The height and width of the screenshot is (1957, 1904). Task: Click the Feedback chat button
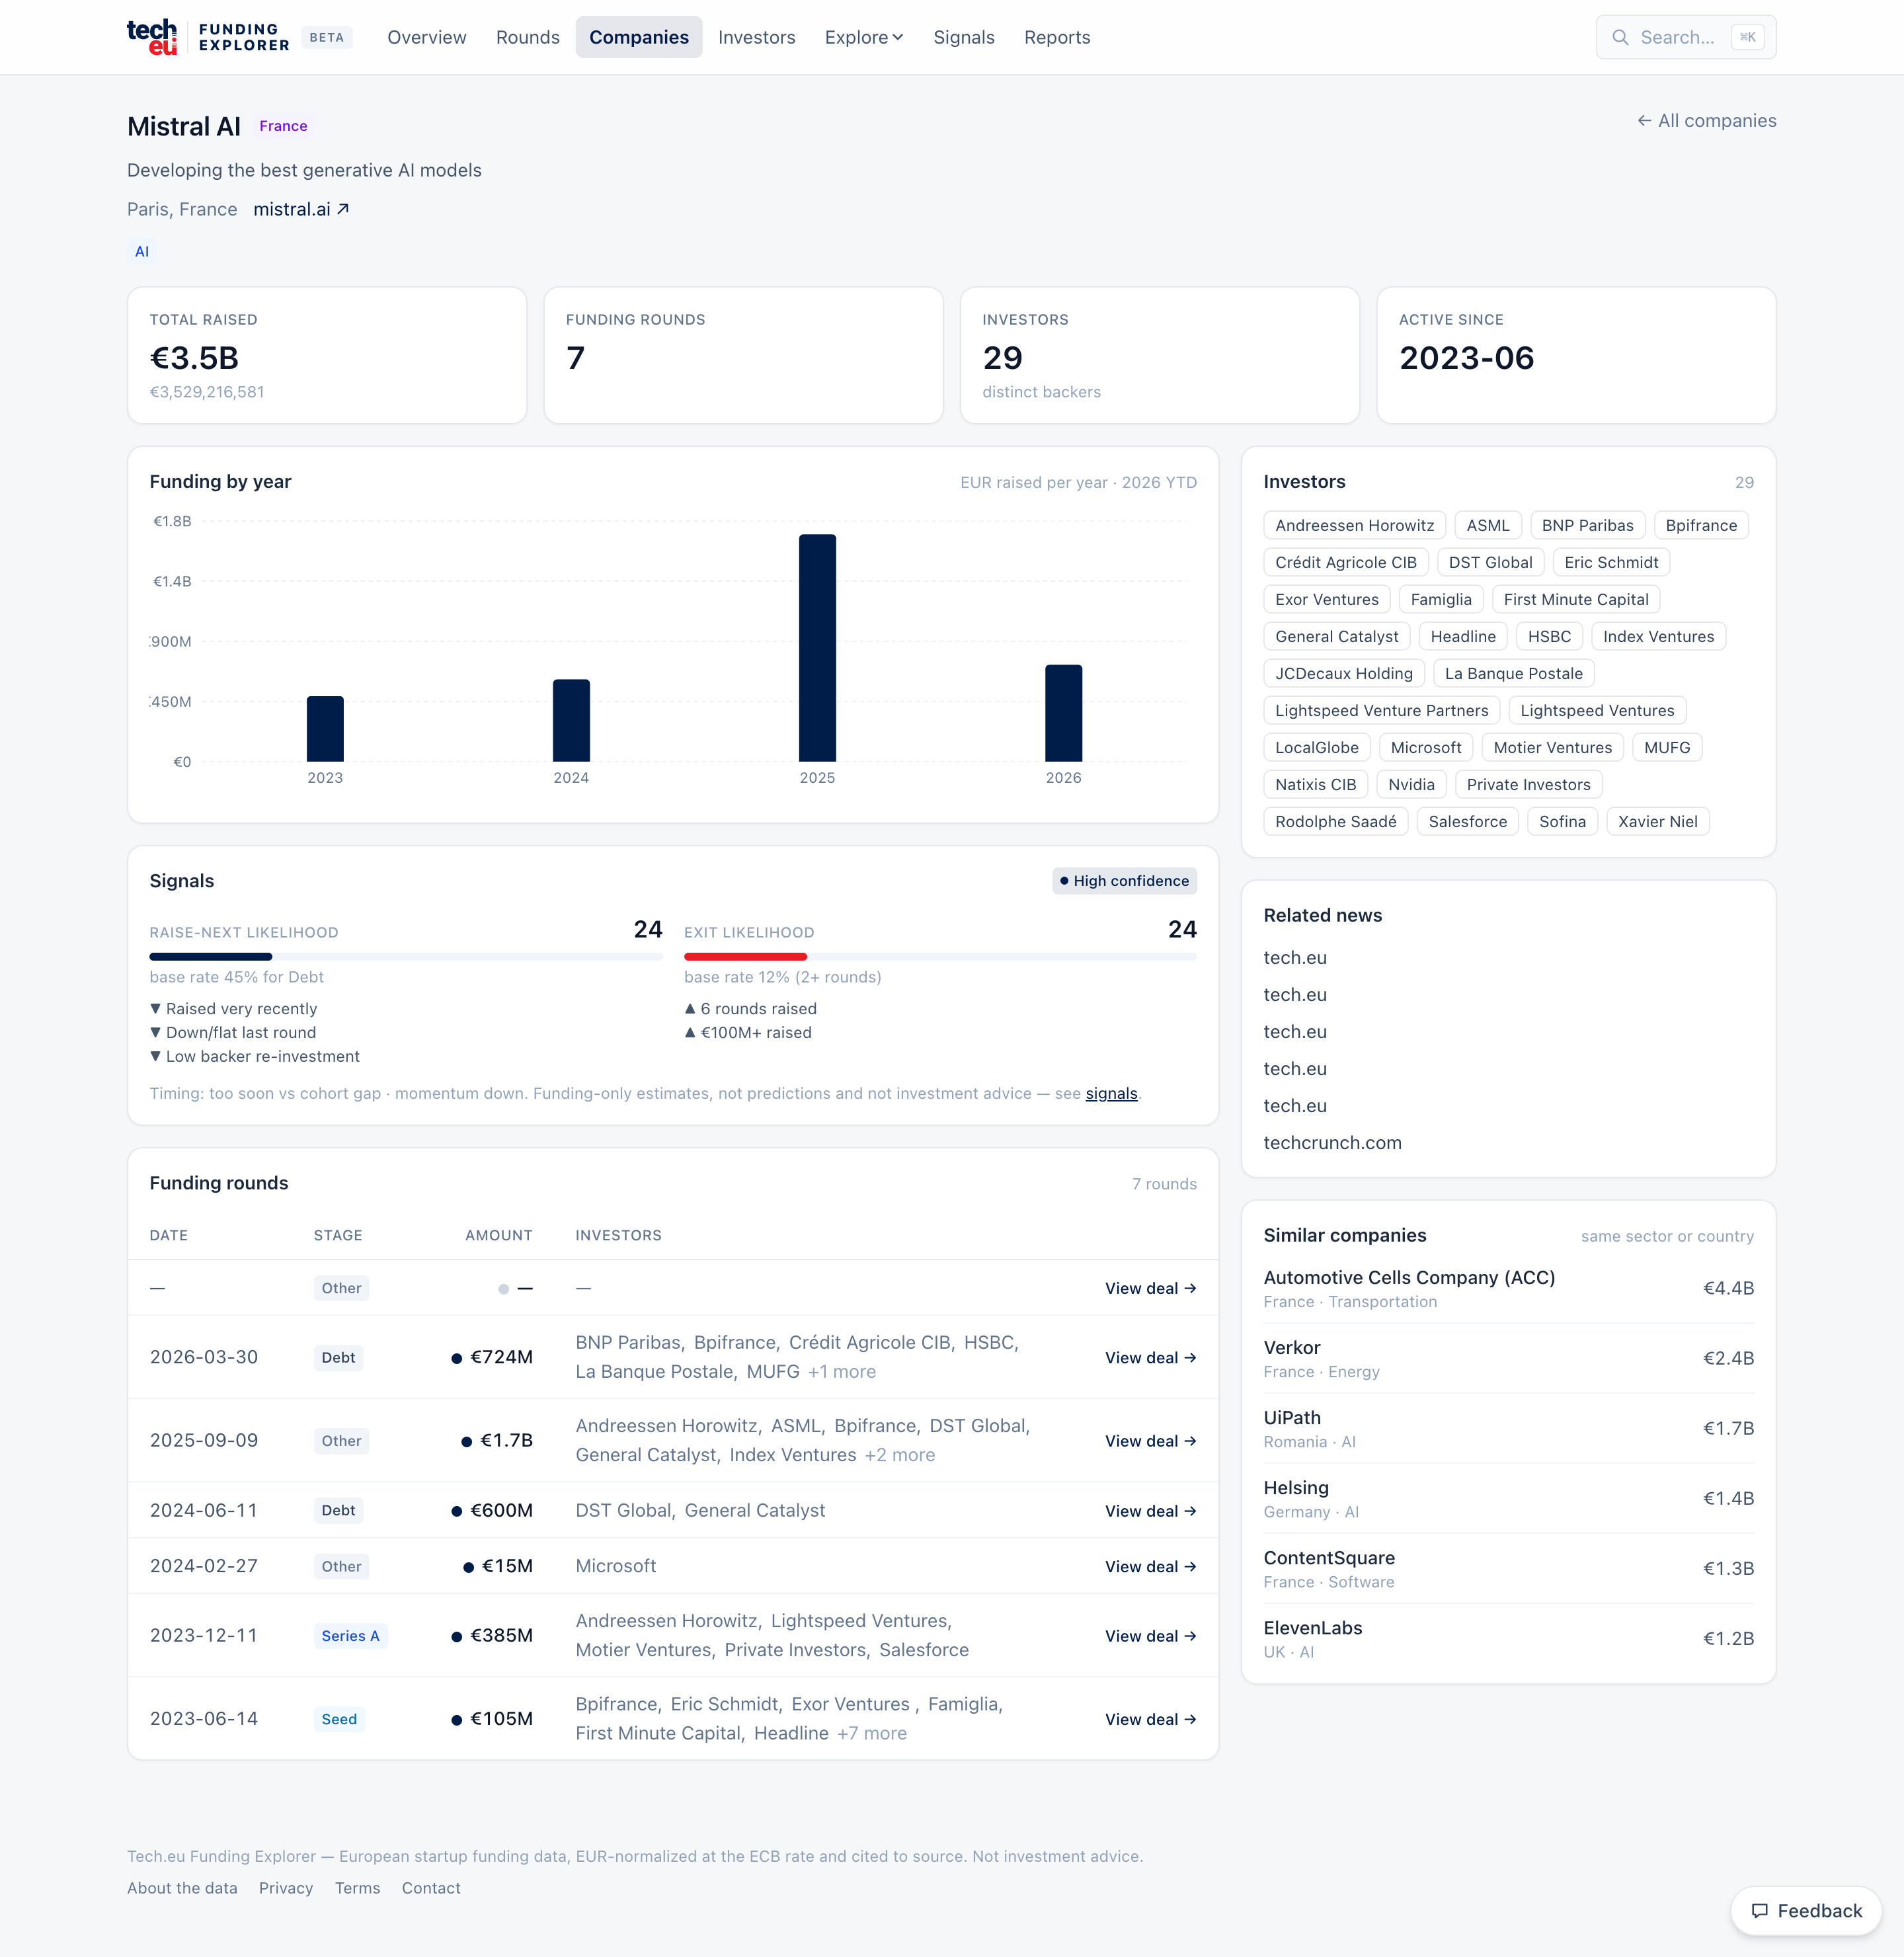click(x=1806, y=1911)
